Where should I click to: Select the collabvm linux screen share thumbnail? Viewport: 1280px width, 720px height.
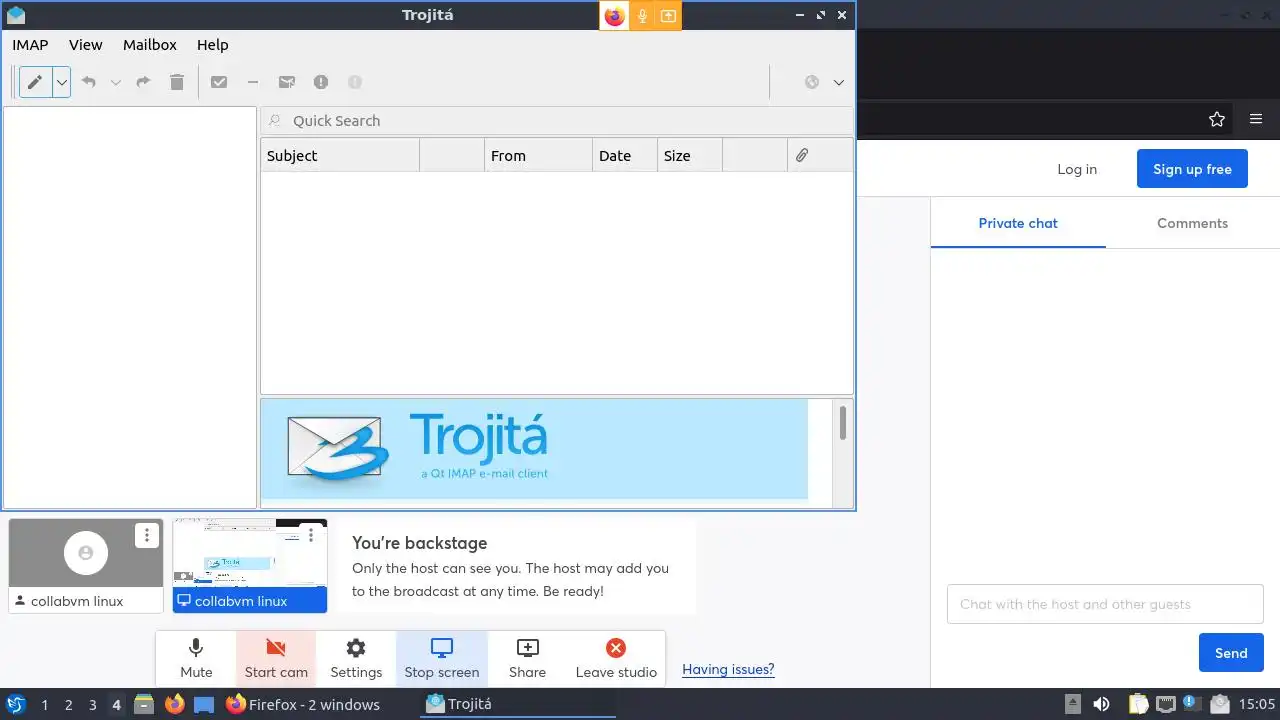click(x=250, y=565)
